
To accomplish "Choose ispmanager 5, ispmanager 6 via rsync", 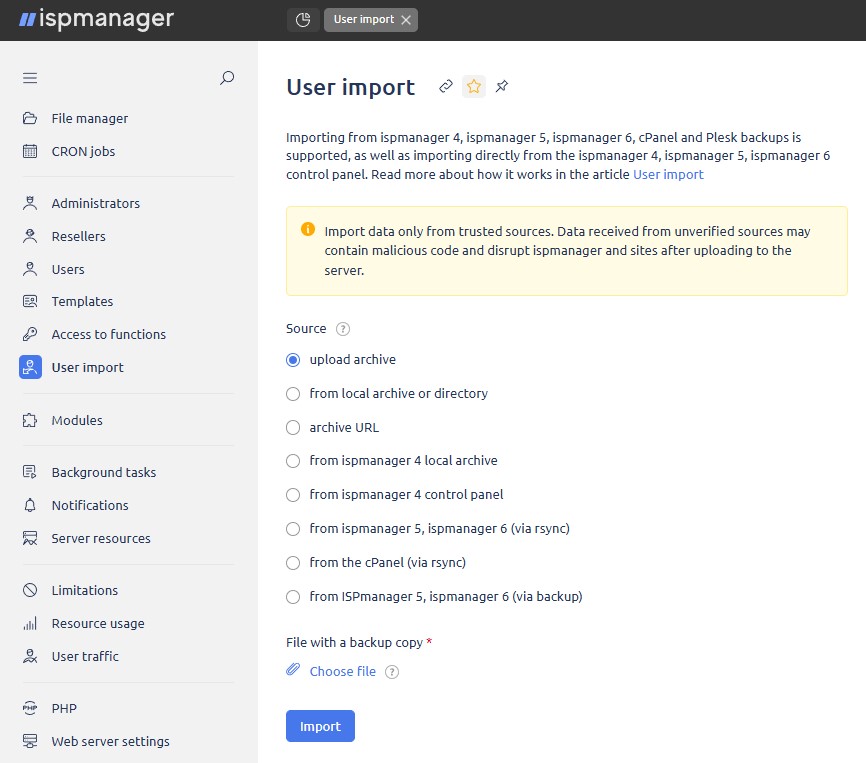I will (x=293, y=529).
